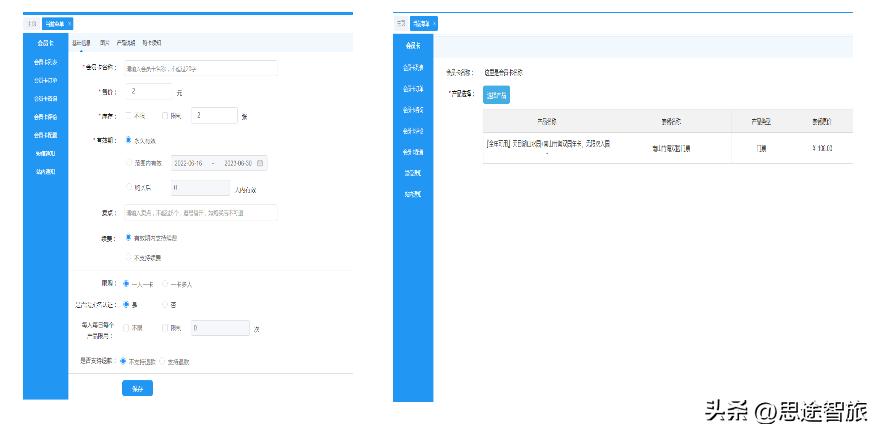
Task: Switch to the 图片 sub-tab in the form
Action: tap(106, 43)
